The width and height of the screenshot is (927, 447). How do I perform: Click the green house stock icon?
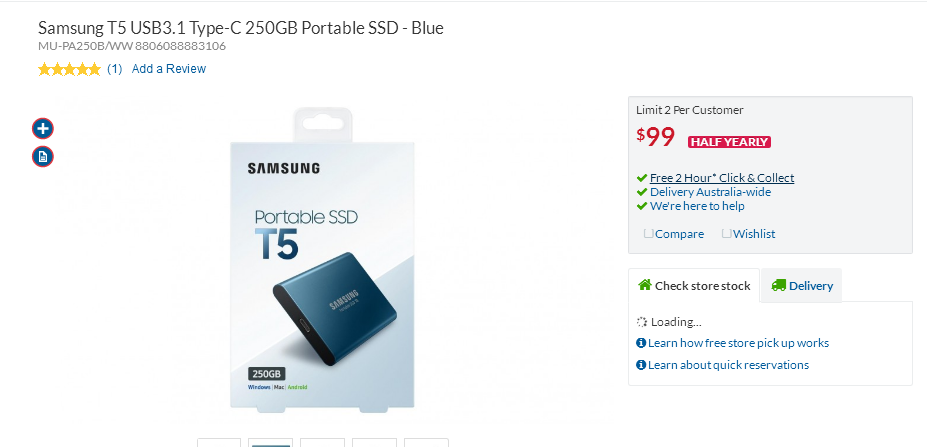pyautogui.click(x=644, y=285)
